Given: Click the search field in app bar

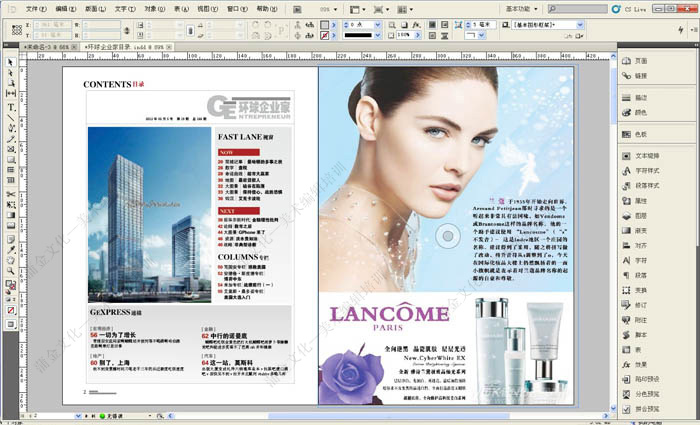Looking at the screenshot, I should (577, 9).
